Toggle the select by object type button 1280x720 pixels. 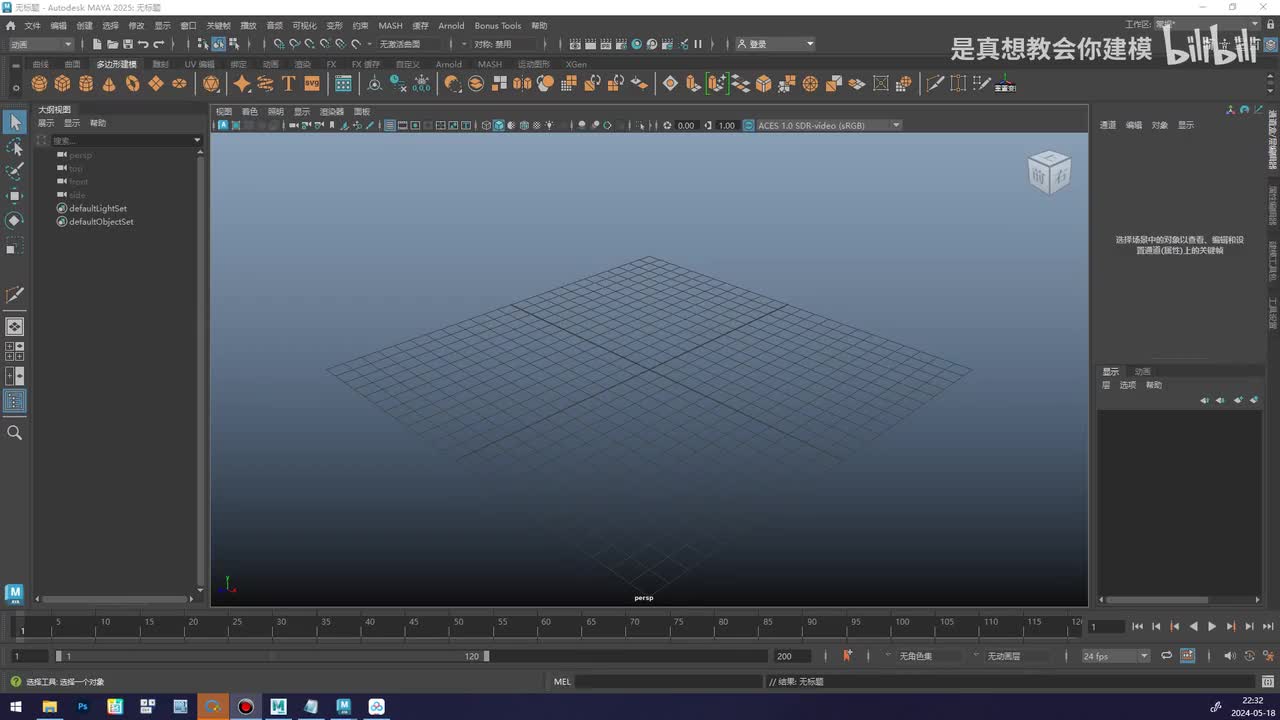click(218, 44)
